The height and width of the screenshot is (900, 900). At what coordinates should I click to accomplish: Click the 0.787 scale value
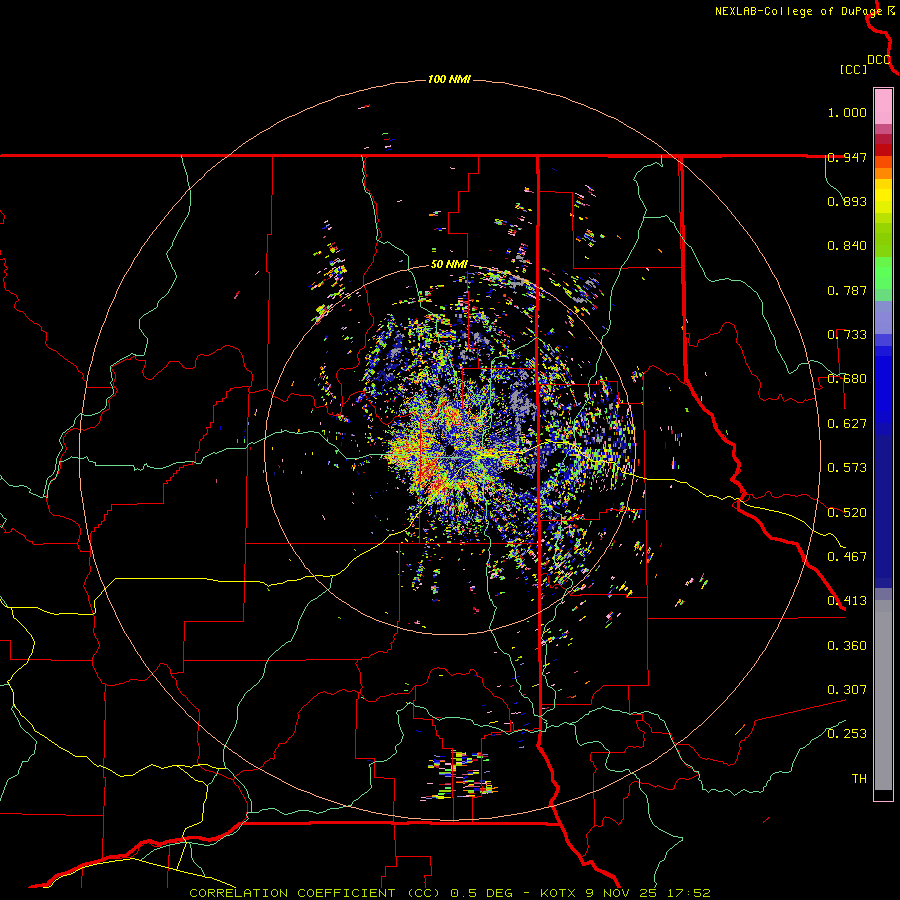847,290
